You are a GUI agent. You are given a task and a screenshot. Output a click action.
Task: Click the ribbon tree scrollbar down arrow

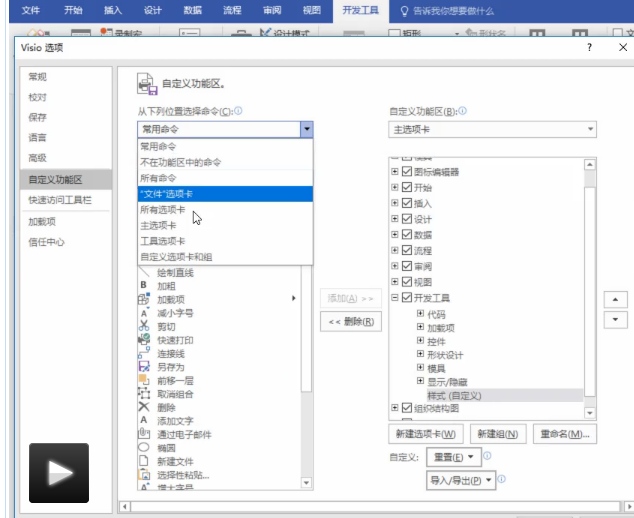[590, 413]
